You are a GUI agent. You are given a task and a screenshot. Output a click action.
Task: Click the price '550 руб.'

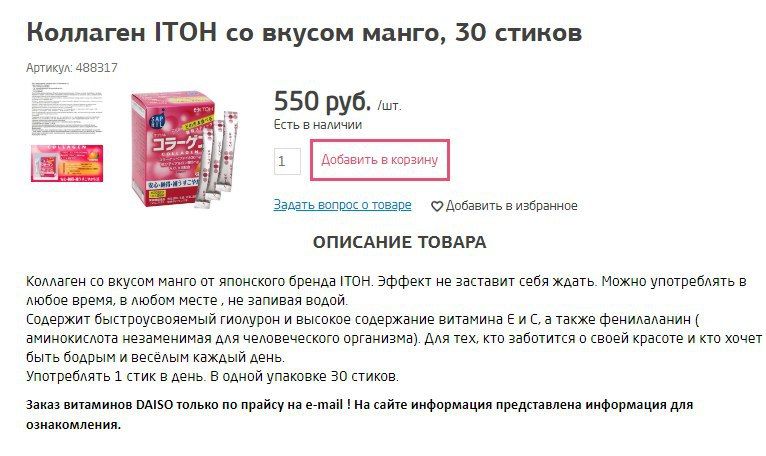point(322,101)
